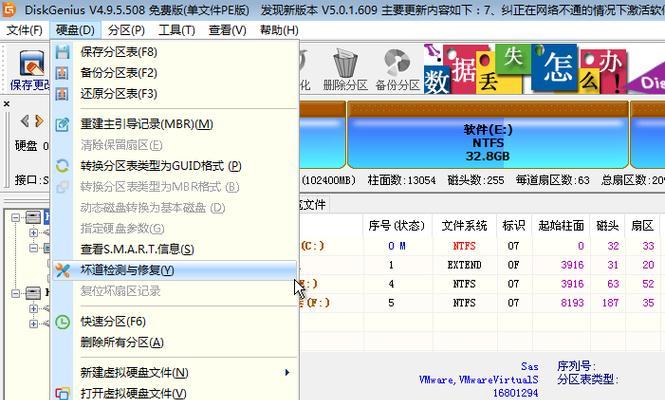Click starting cylinder value 8193
This screenshot has height=400, width=665.
coord(572,303)
